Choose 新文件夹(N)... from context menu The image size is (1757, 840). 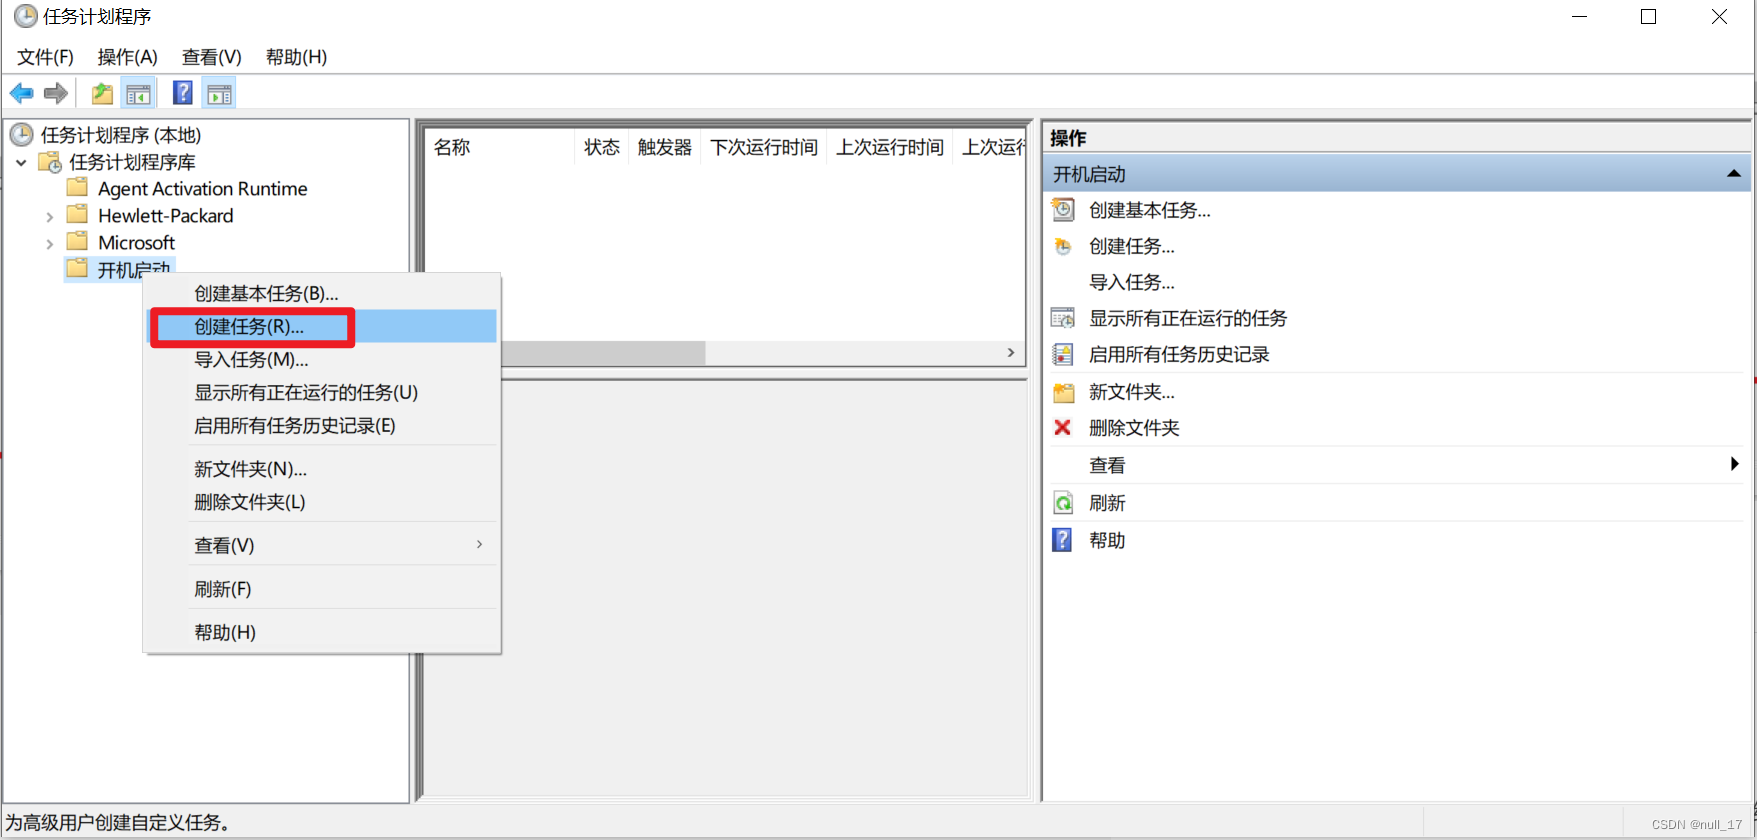[322, 469]
